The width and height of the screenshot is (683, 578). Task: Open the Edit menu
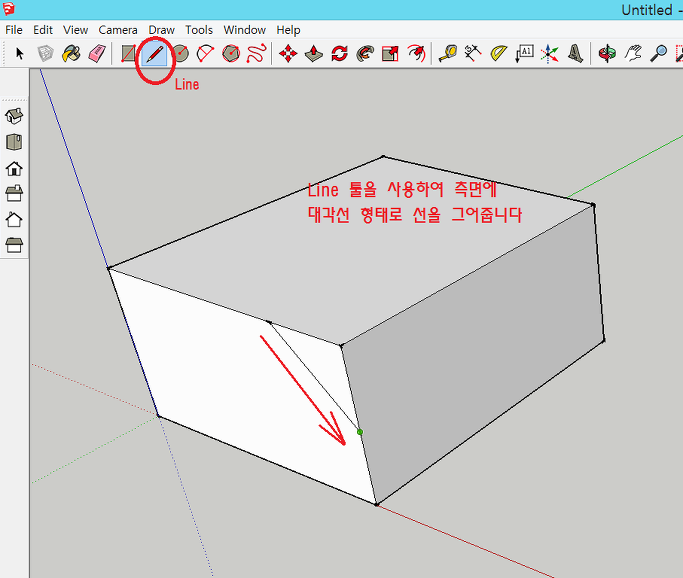pyautogui.click(x=43, y=30)
